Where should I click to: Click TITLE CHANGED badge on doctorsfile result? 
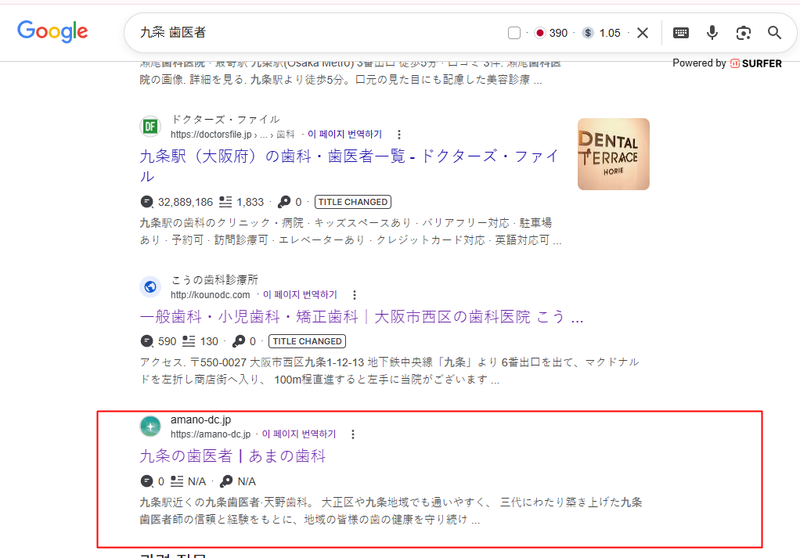(x=353, y=202)
